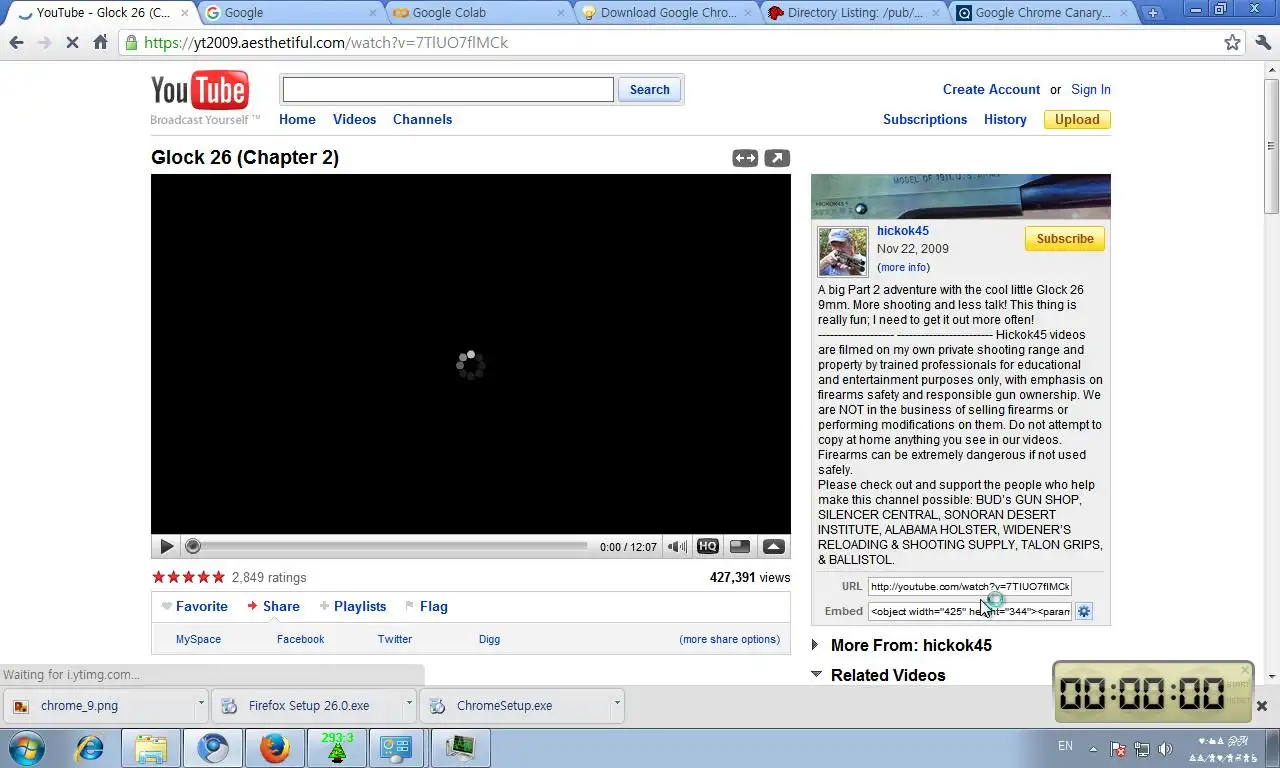The height and width of the screenshot is (768, 1280).
Task: Close the downloads bar
Action: coord(1261,706)
